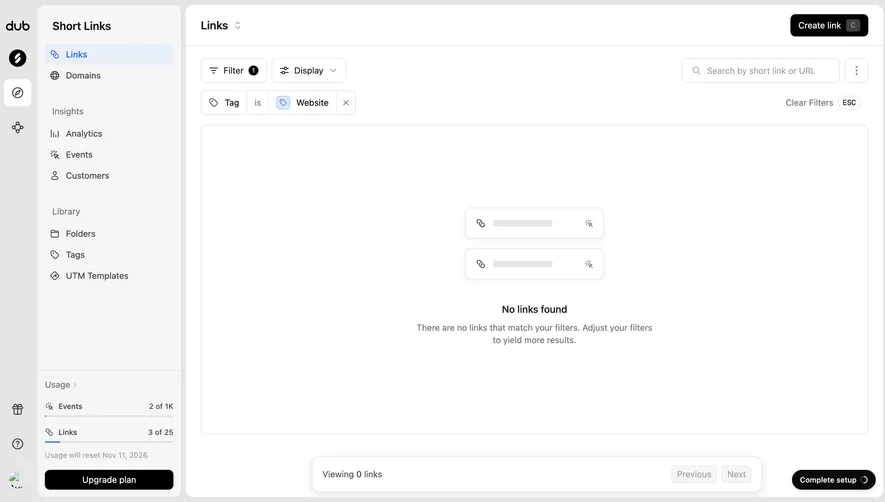Click 'Usage will reset Nov 11, 2026' text
The image size is (885, 502).
pyautogui.click(x=96, y=455)
